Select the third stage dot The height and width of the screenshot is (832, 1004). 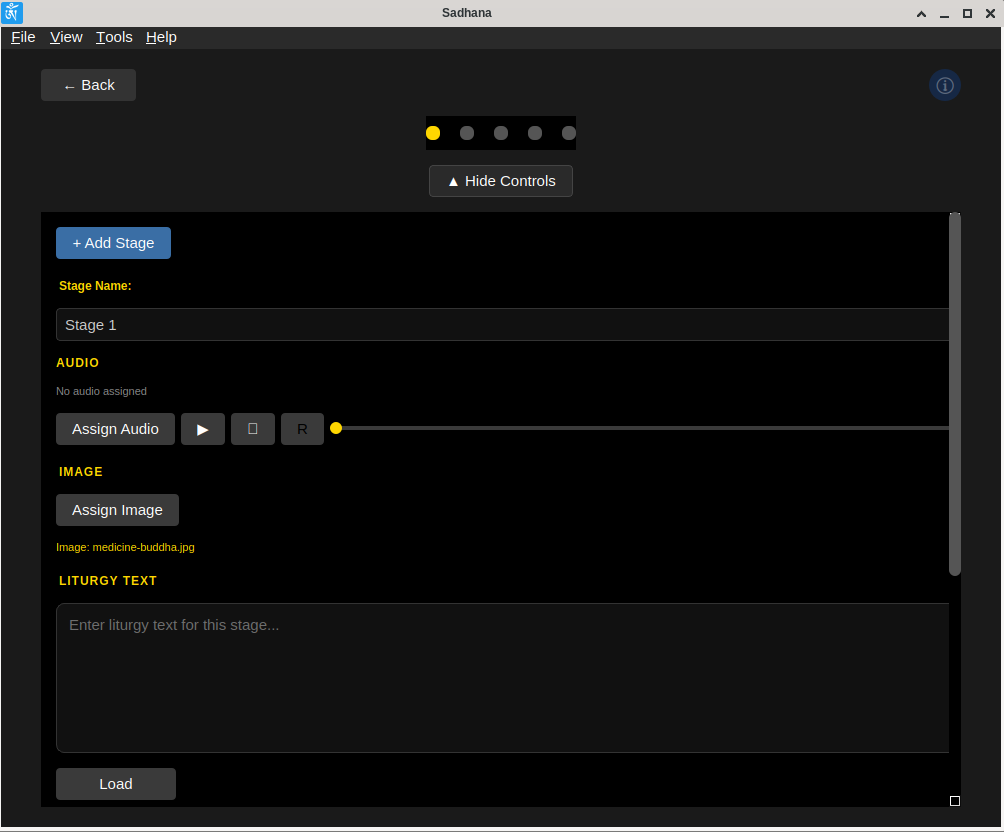pos(501,133)
